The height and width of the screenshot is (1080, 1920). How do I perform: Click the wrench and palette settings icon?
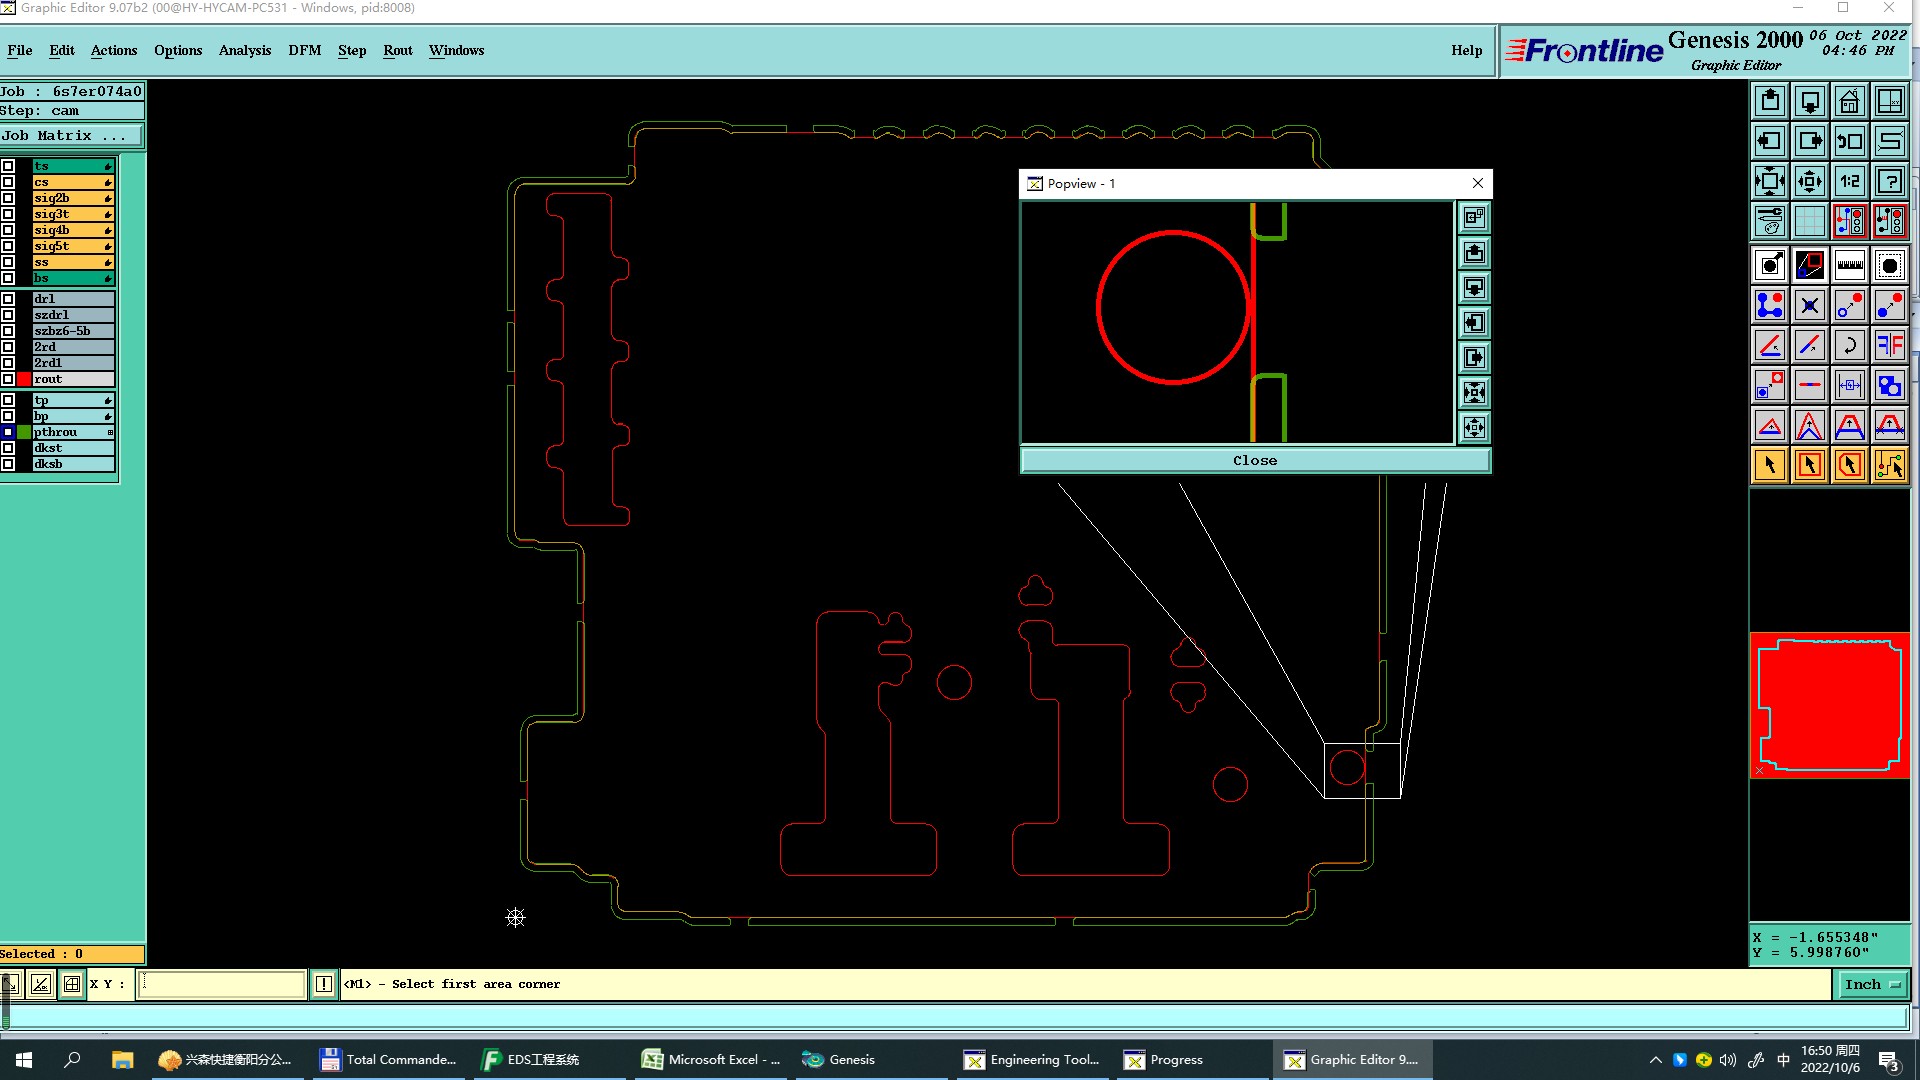coord(1769,220)
